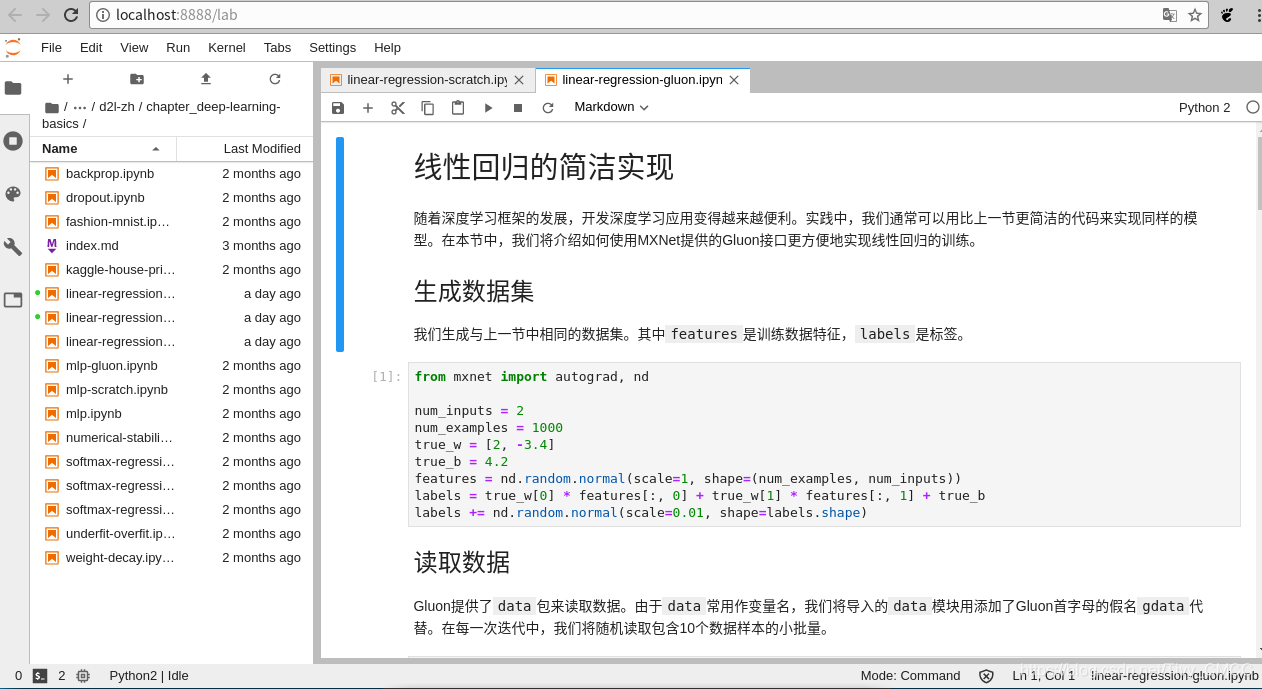Open the commands palette sidebar icon
The width and height of the screenshot is (1262, 689).
coord(13,194)
